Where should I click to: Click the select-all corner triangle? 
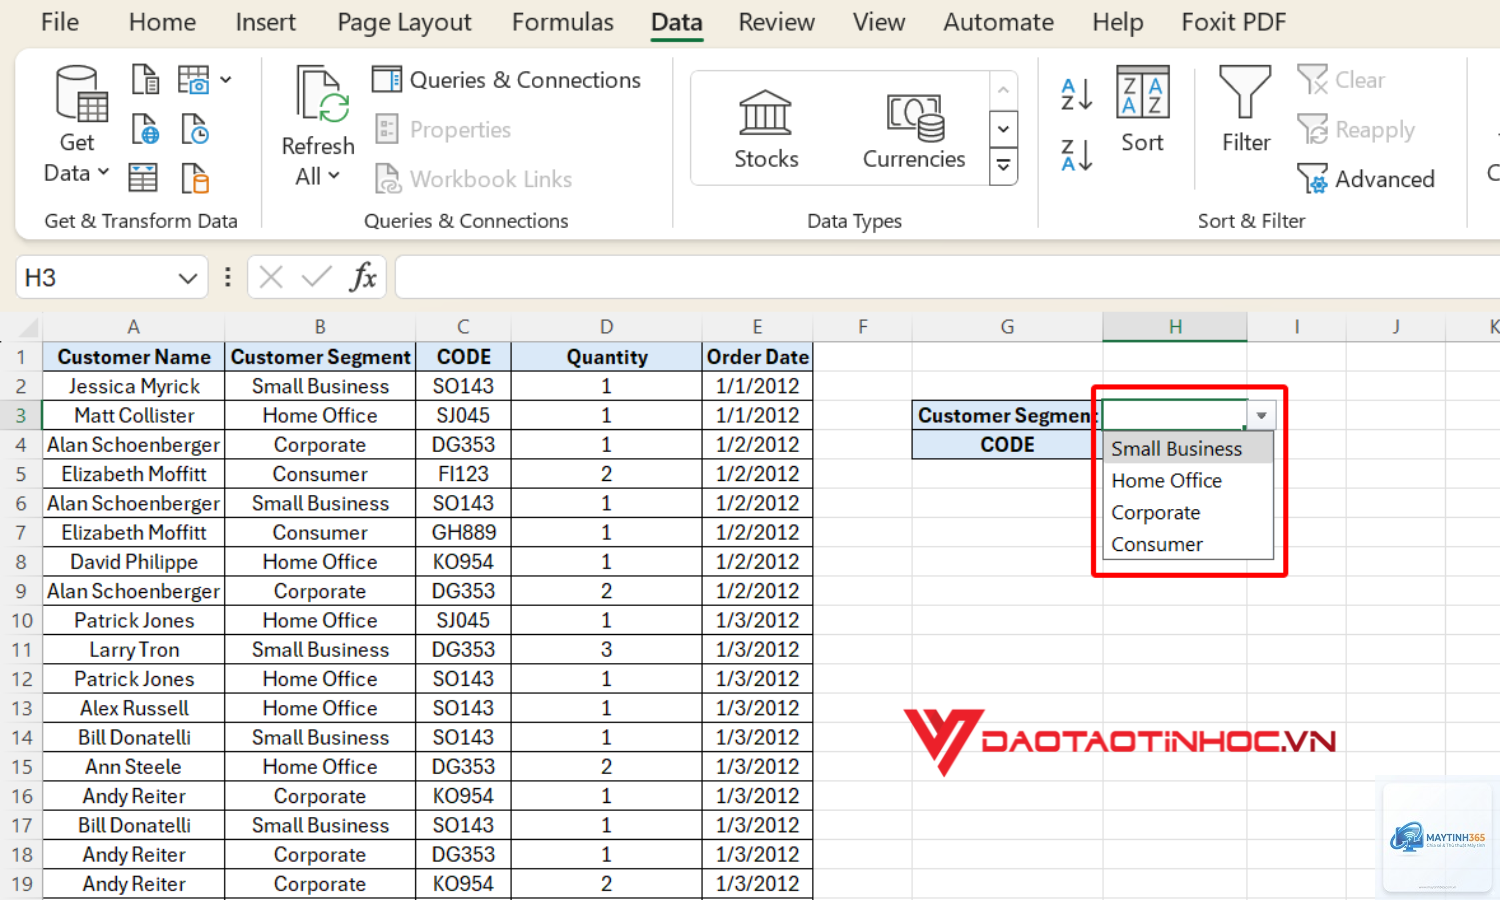(28, 327)
